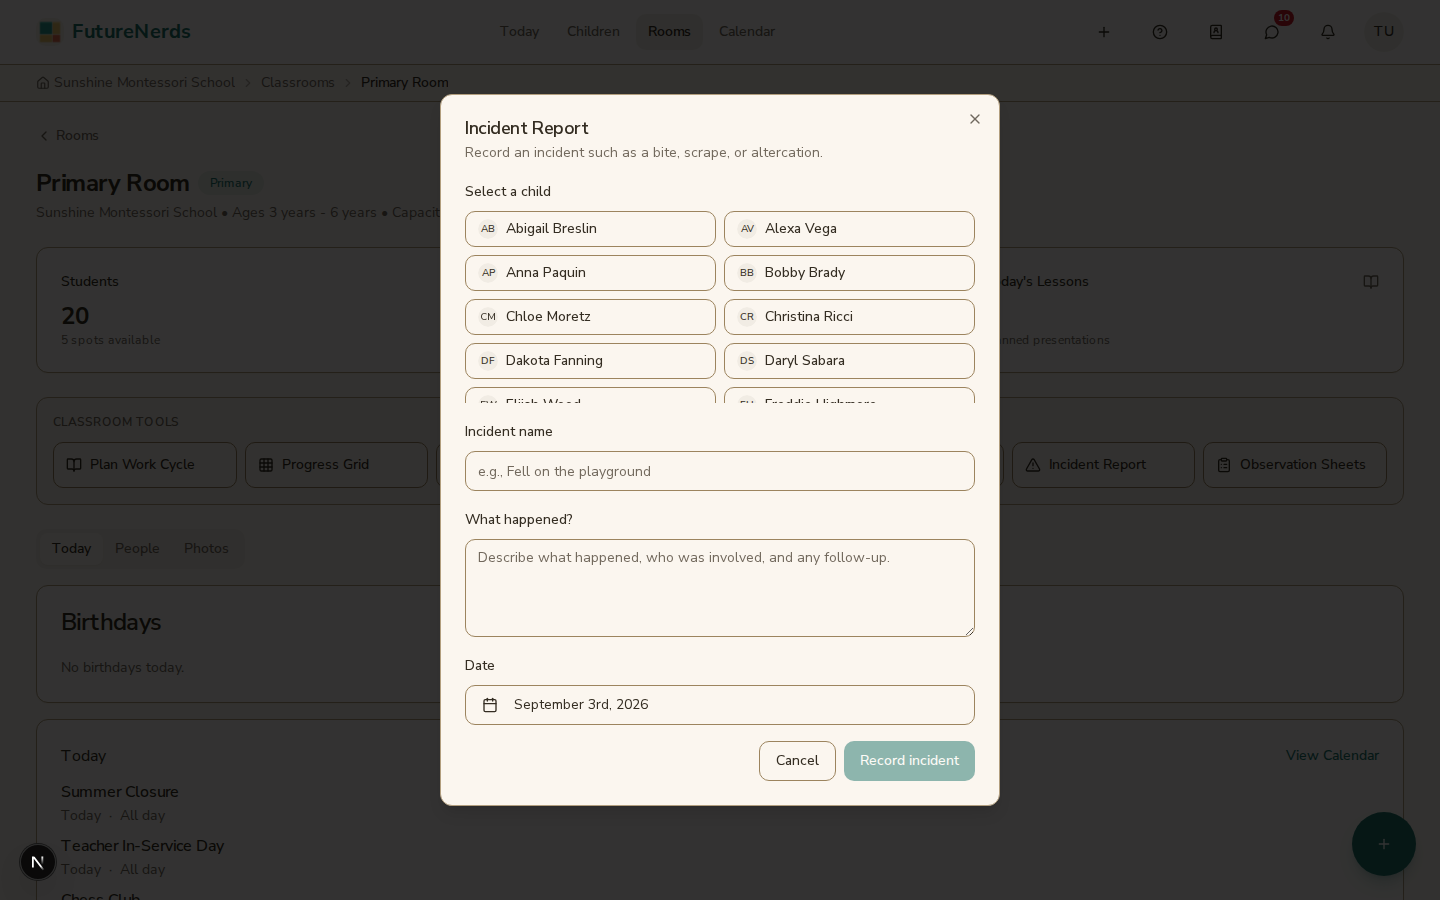The width and height of the screenshot is (1440, 900).
Task: Open the FutureNerds logo home
Action: coord(114,32)
